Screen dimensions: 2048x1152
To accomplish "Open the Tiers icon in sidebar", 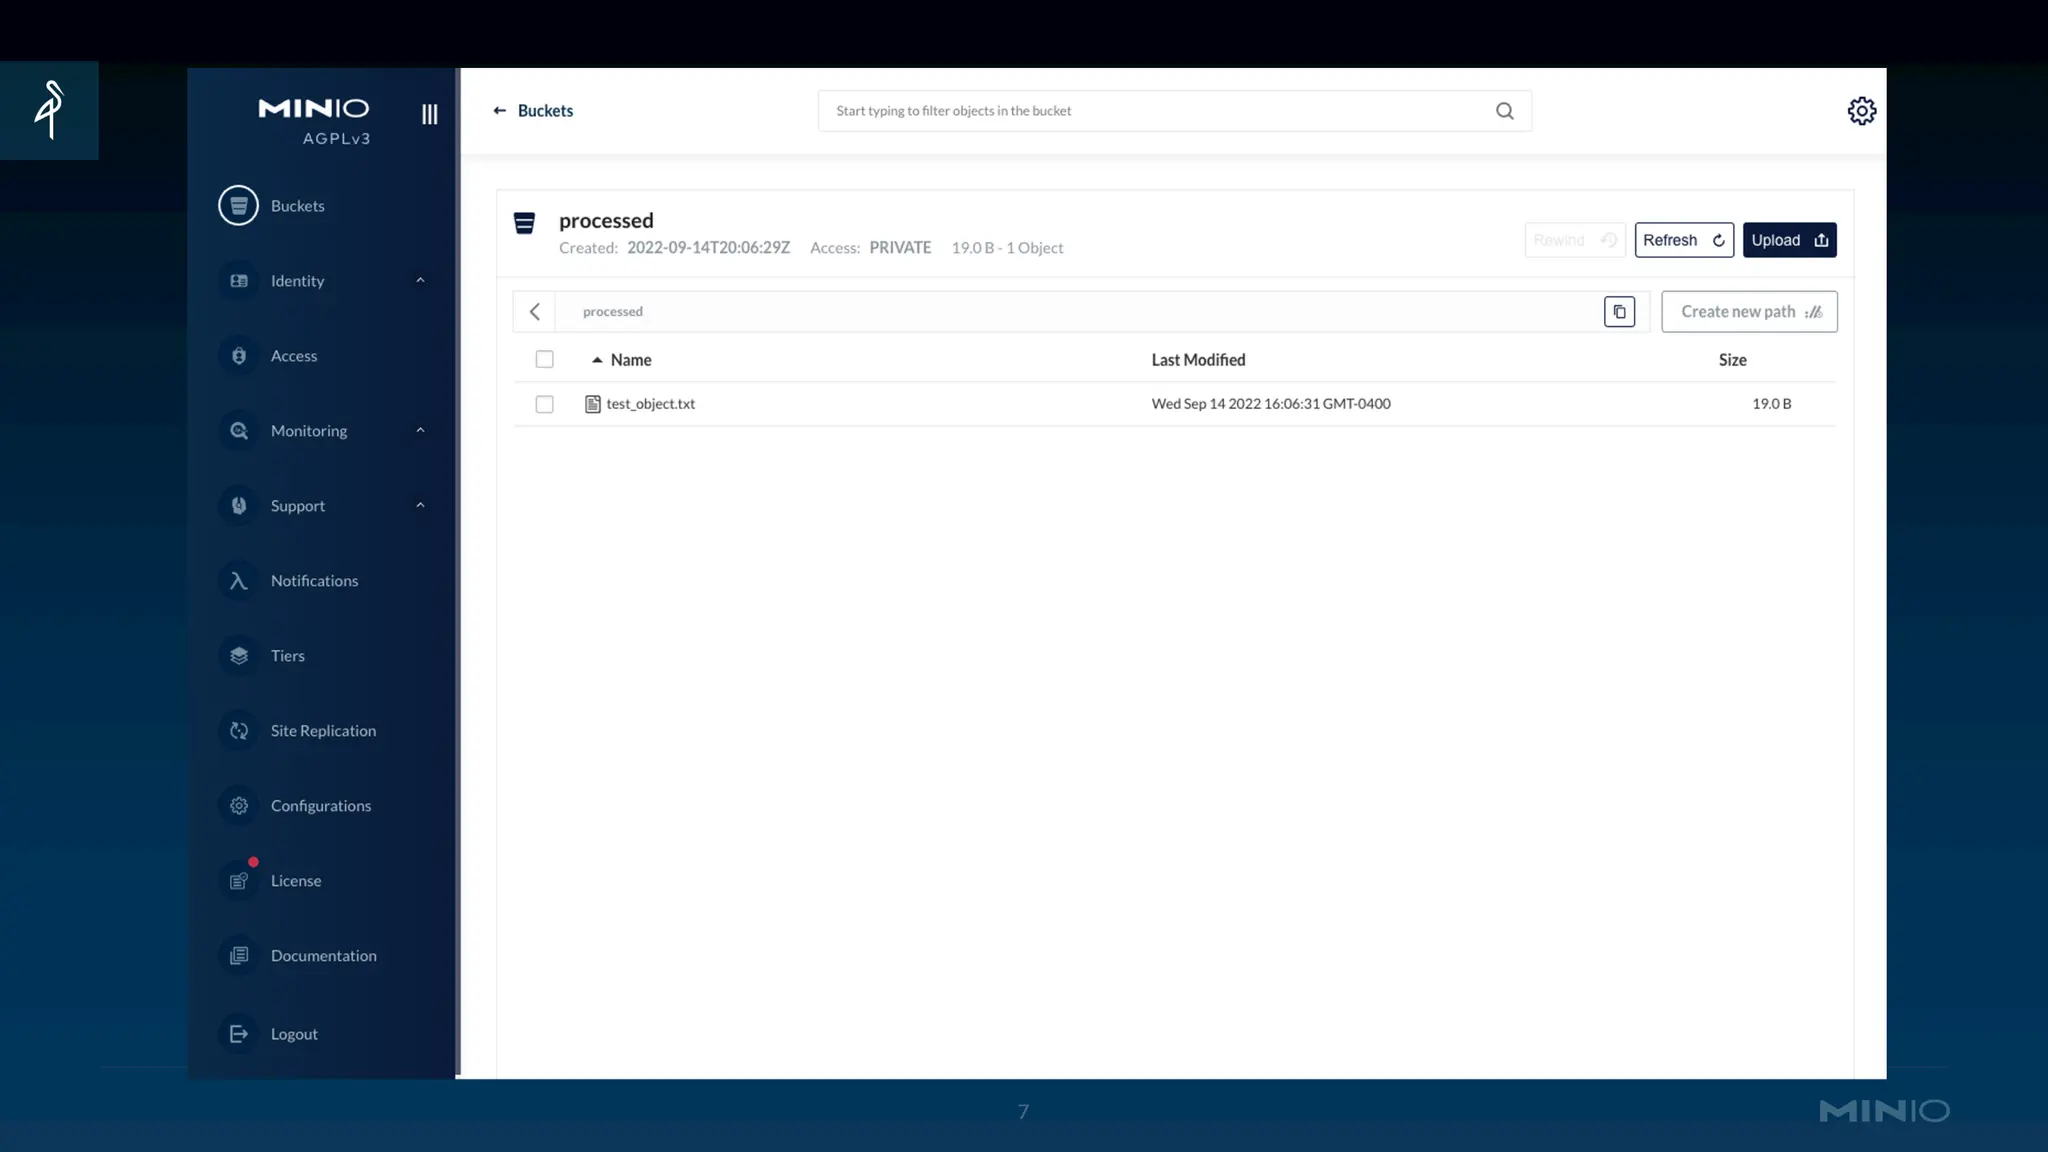I will (x=238, y=656).
